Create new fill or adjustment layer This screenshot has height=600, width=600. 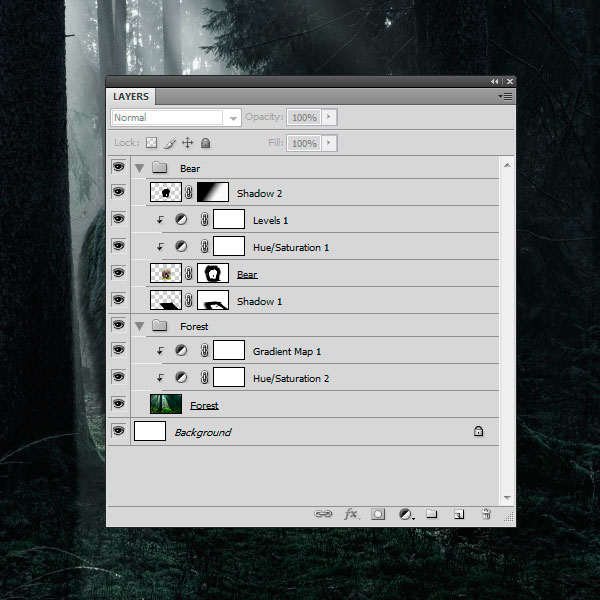click(x=406, y=514)
